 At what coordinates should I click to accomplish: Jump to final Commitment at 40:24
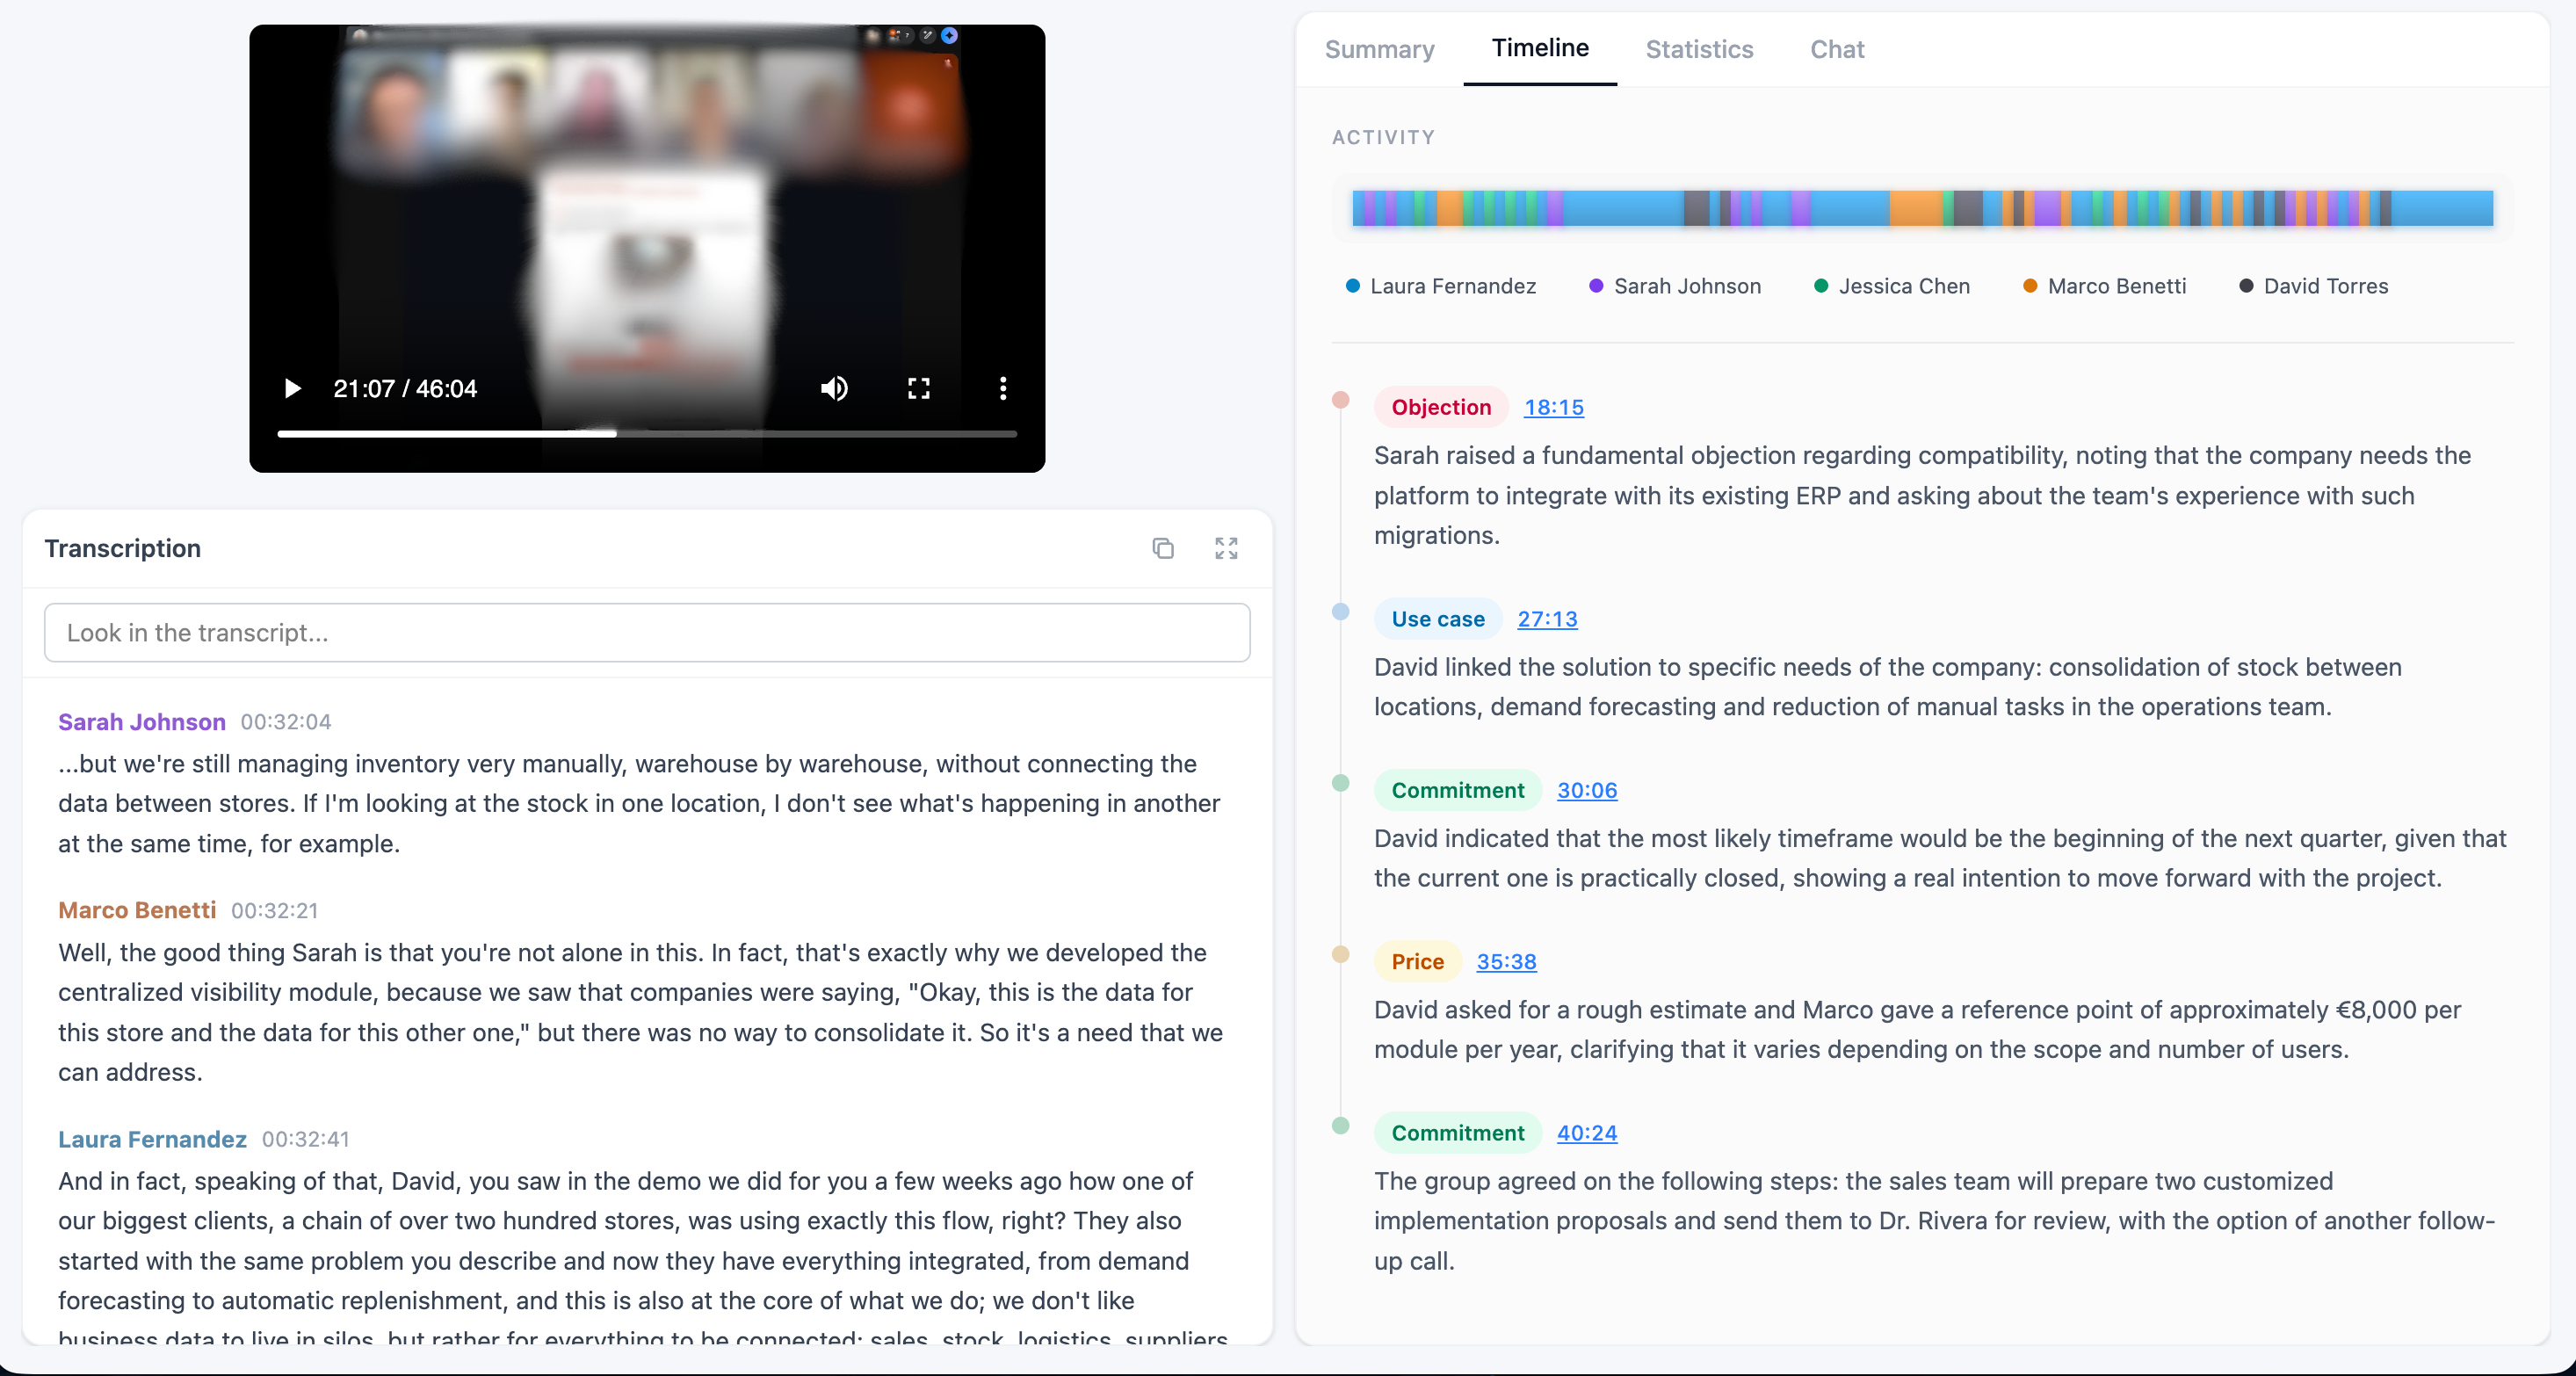tap(1586, 1133)
